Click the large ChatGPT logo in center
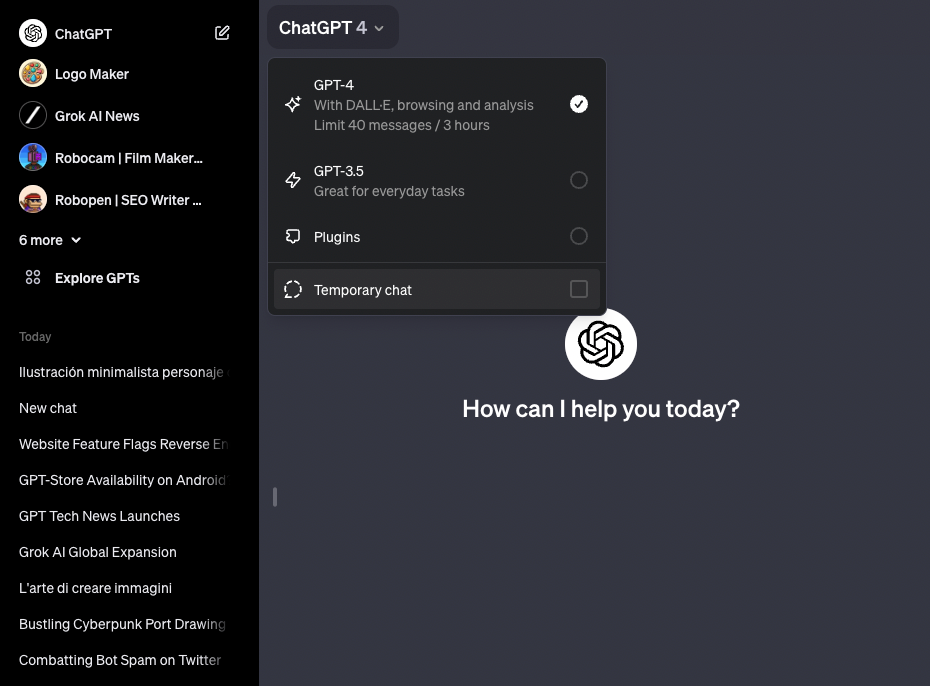930x686 pixels. (601, 344)
